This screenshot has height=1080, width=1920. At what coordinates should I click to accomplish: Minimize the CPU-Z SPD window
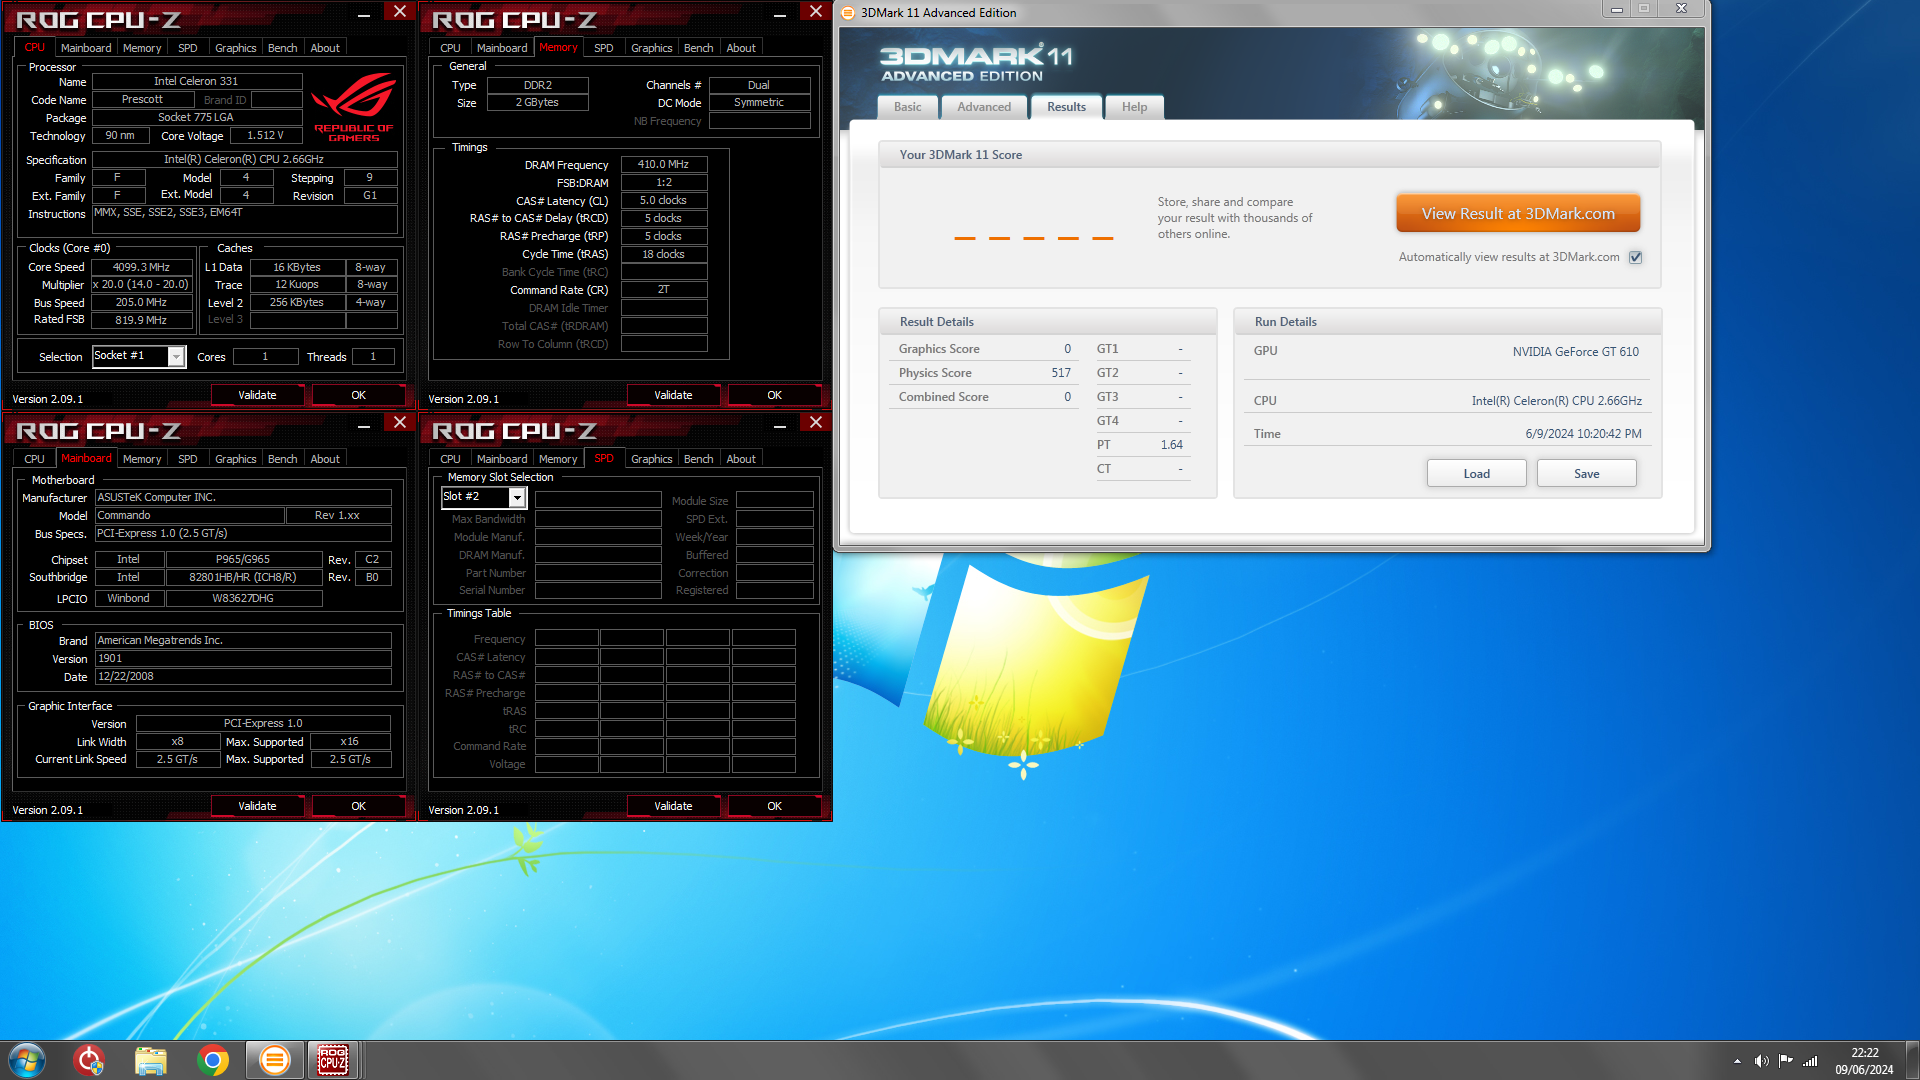coord(780,425)
